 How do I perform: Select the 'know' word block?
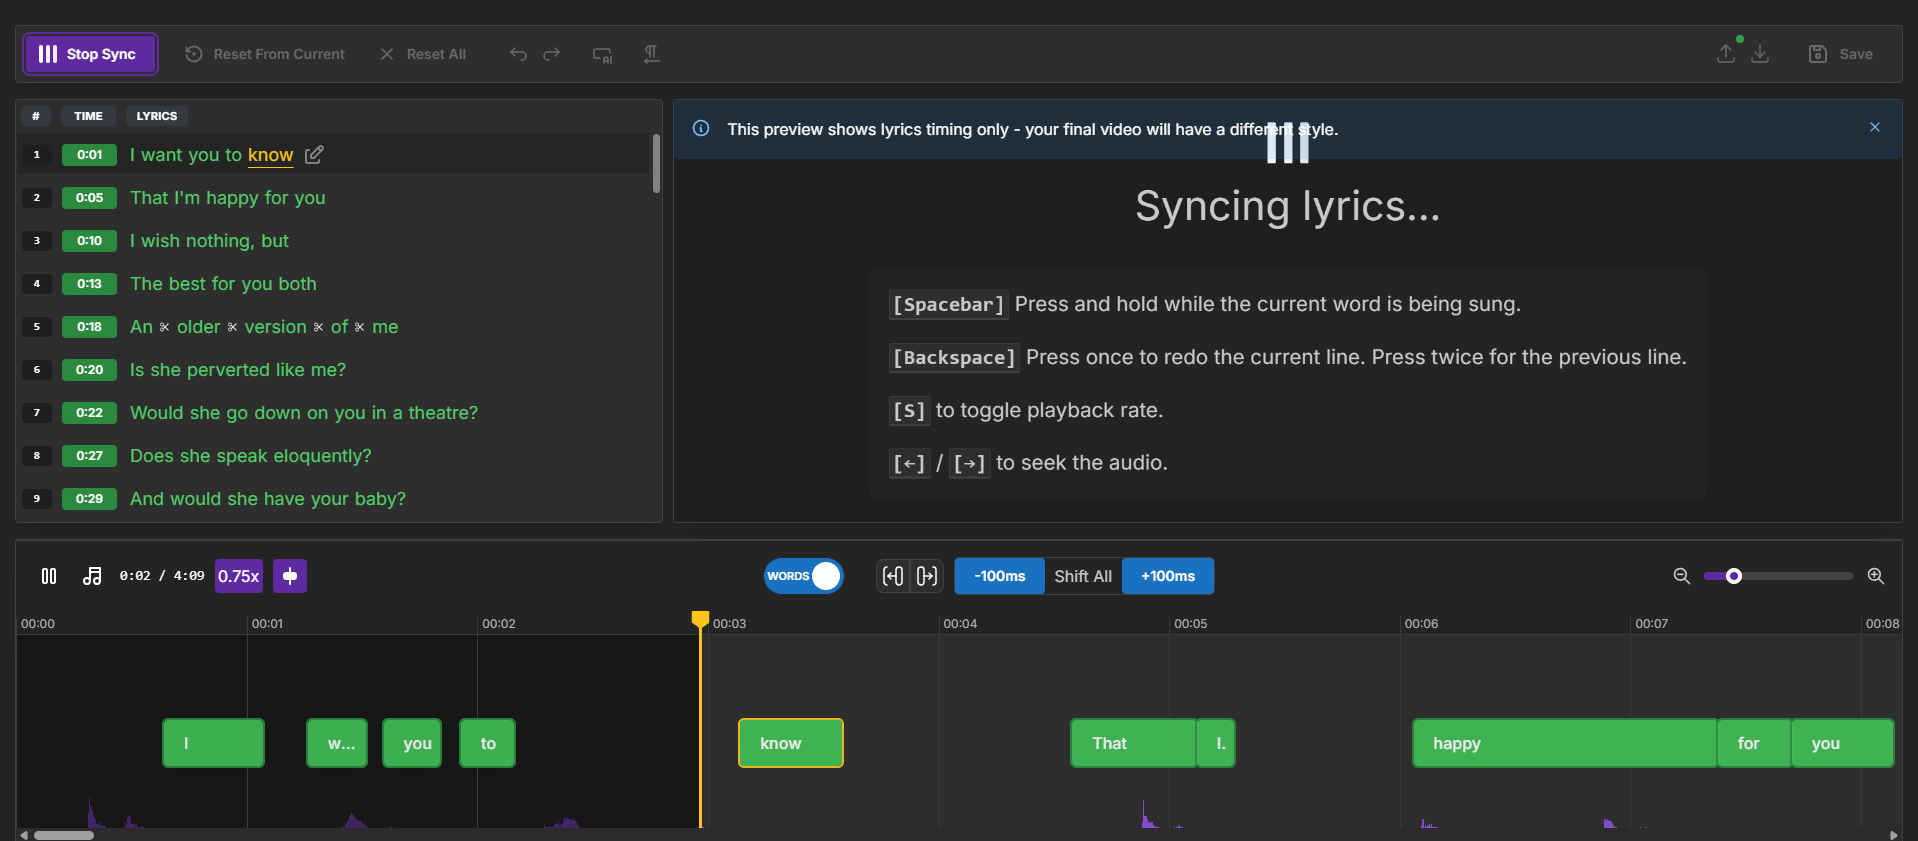[x=791, y=743]
